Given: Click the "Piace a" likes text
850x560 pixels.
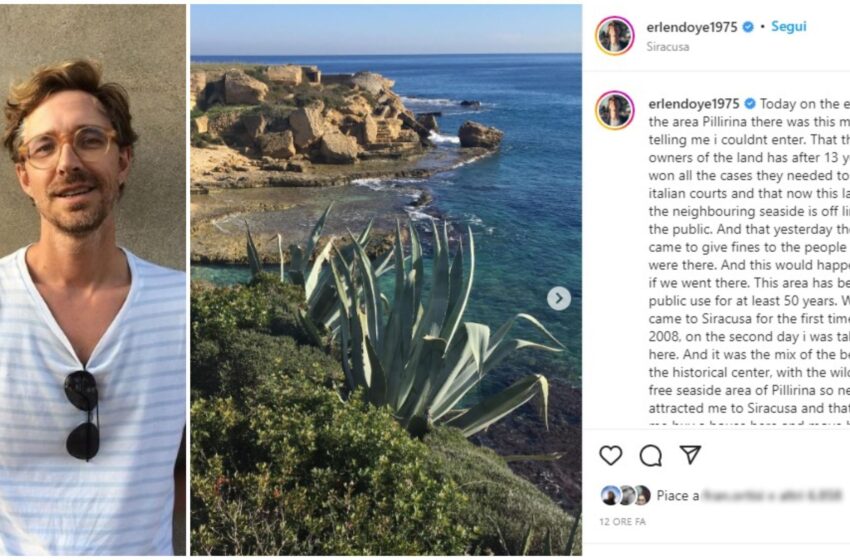Looking at the screenshot, I should coord(672,495).
